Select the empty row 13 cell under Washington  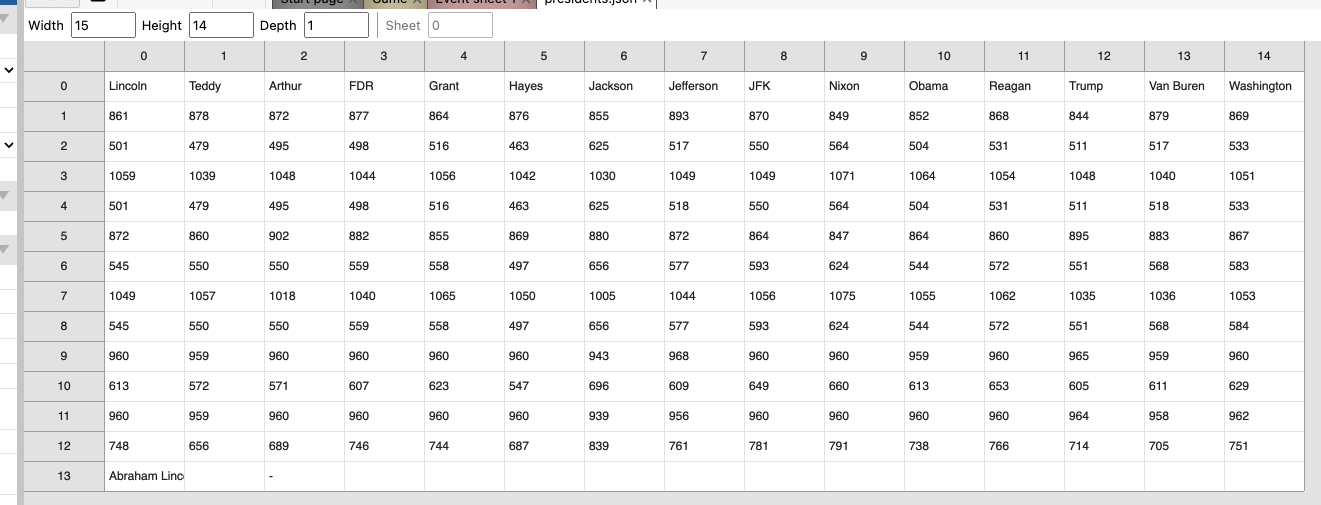pyautogui.click(x=1264, y=476)
